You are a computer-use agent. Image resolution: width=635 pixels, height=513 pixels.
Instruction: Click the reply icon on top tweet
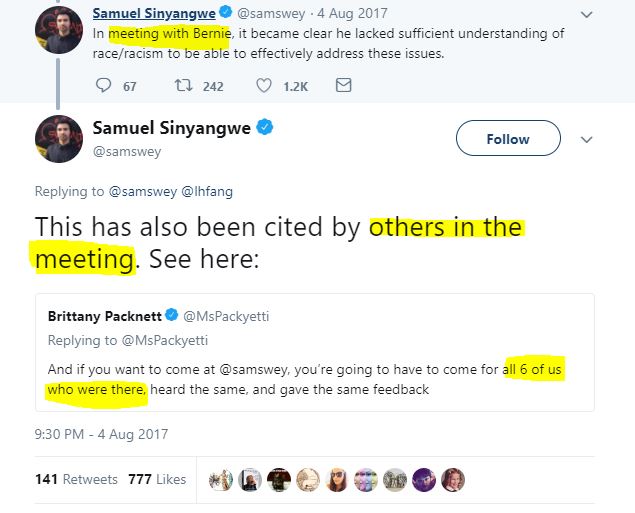point(104,86)
